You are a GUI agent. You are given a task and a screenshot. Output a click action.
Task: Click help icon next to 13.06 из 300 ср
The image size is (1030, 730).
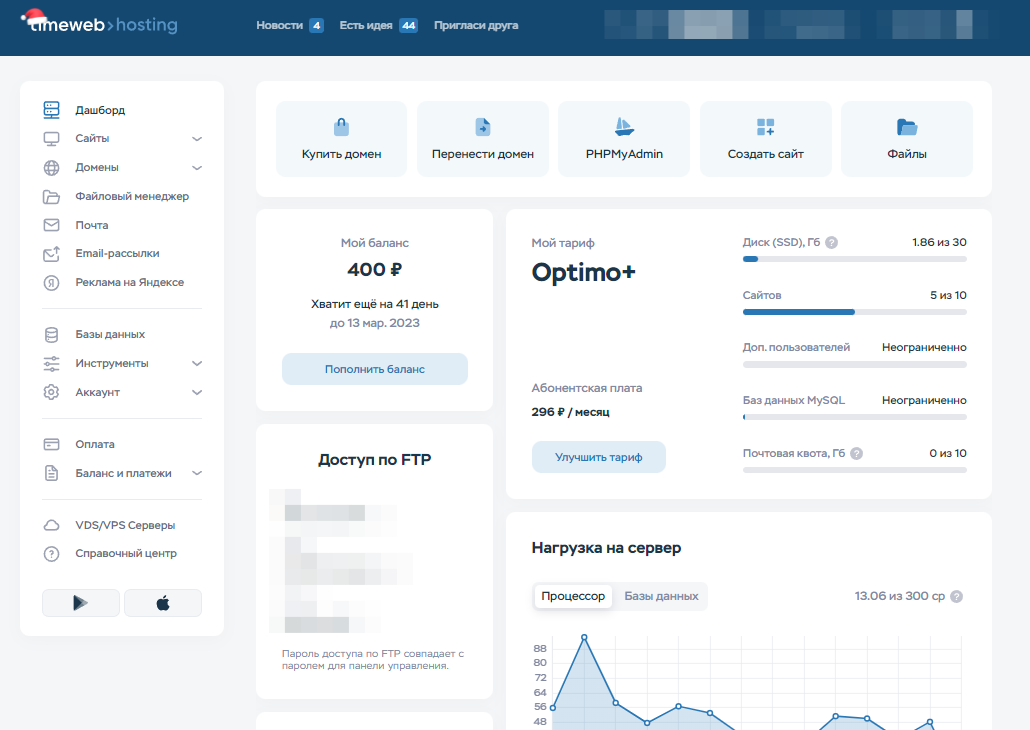956,597
